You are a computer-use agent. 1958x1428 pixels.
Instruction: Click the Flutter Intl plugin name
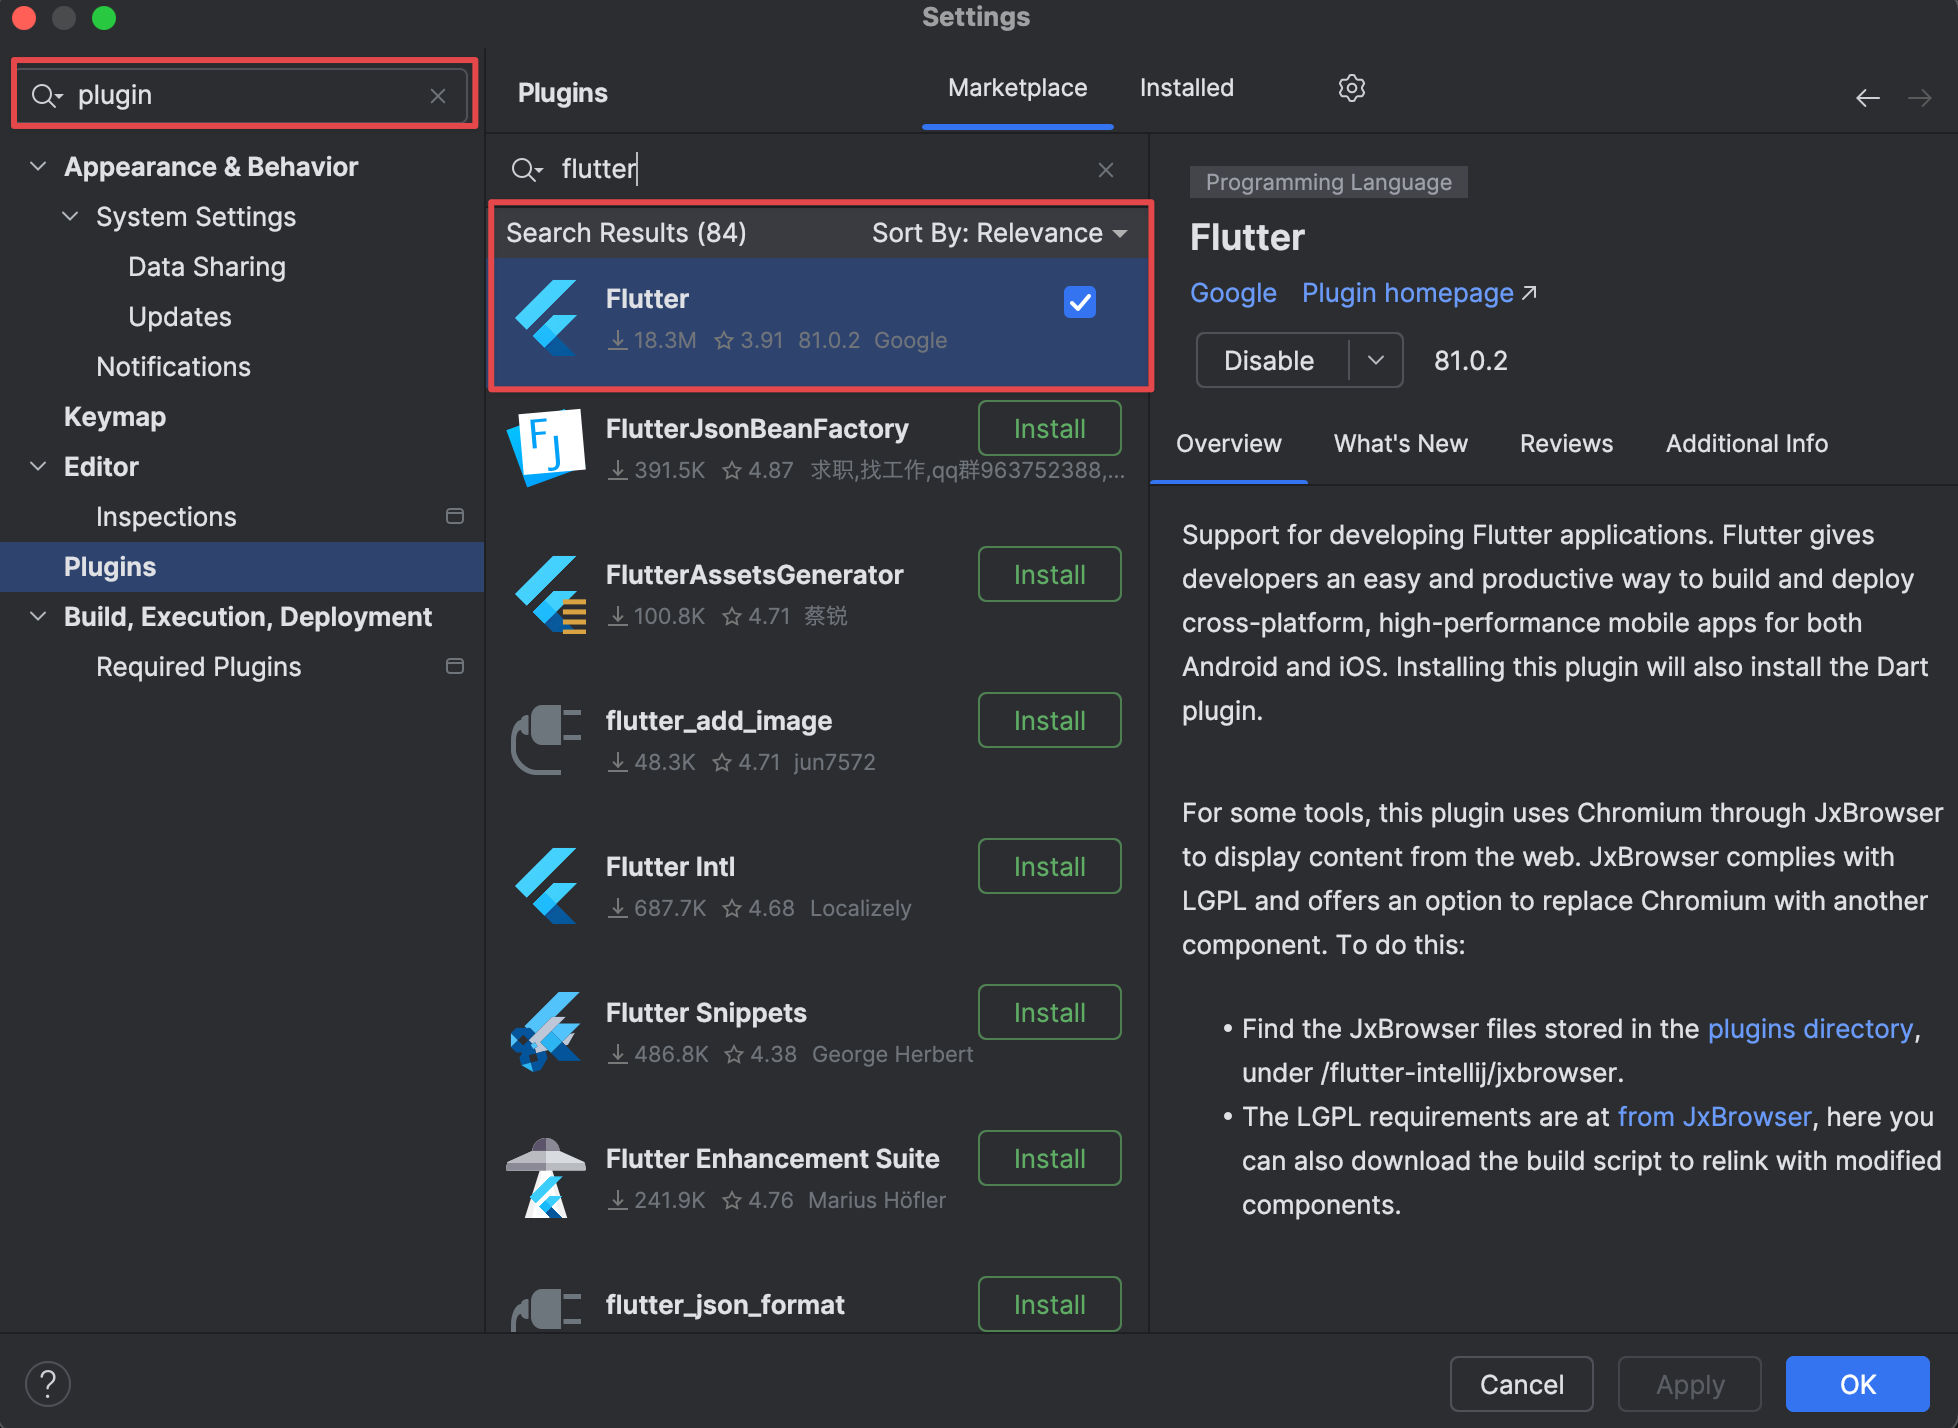tap(670, 867)
